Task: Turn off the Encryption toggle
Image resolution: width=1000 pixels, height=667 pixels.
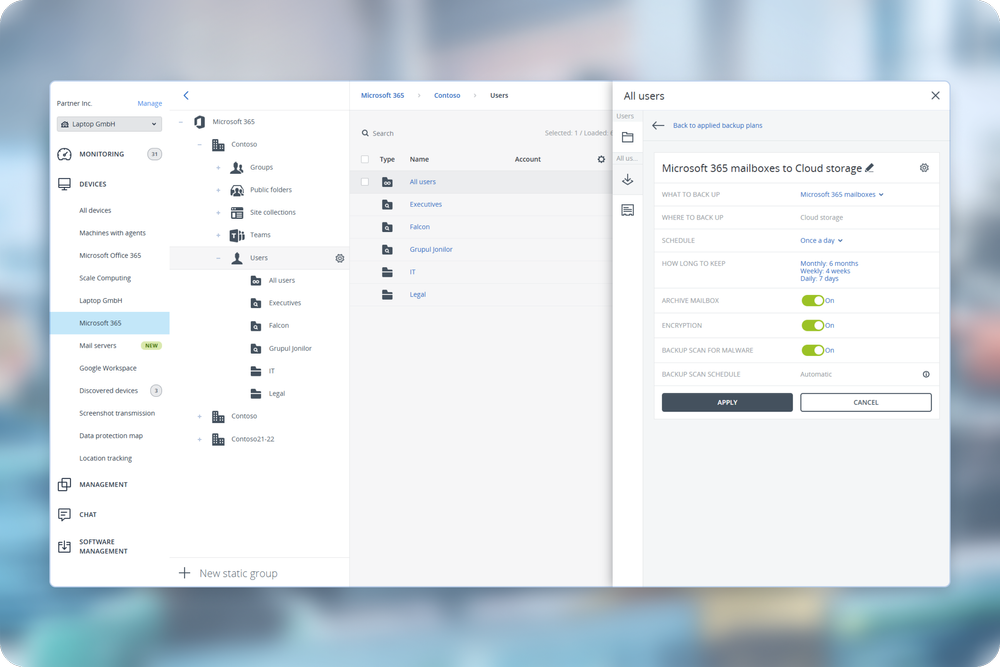Action: [x=812, y=325]
